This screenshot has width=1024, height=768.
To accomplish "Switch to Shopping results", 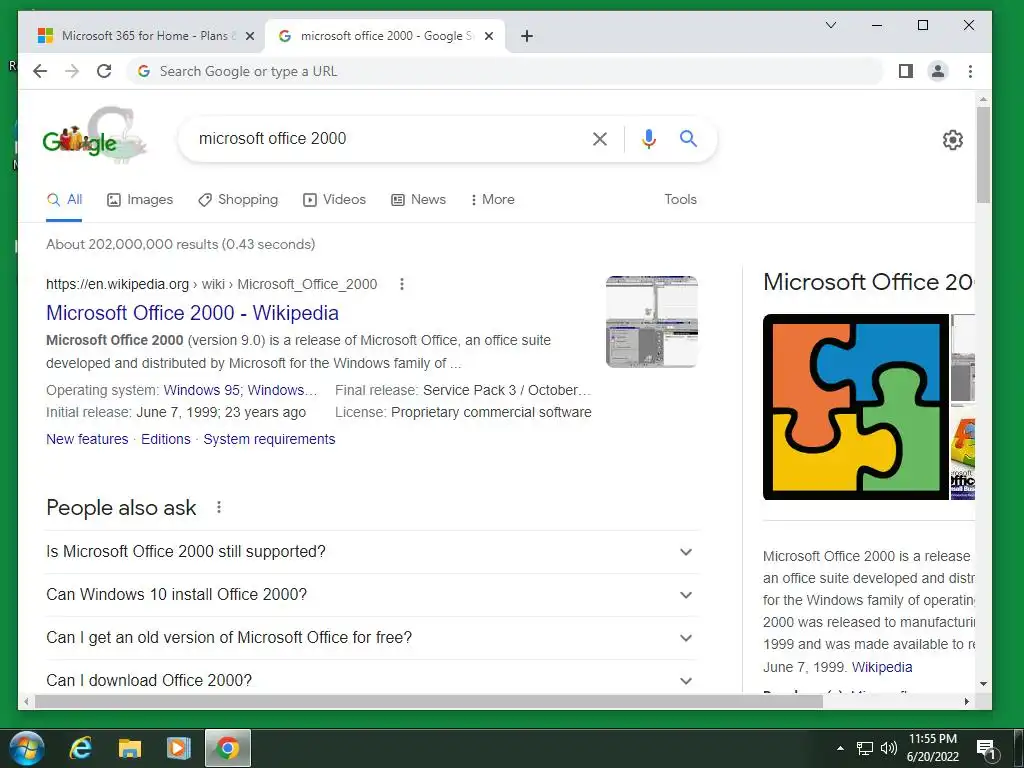I will click(x=238, y=200).
